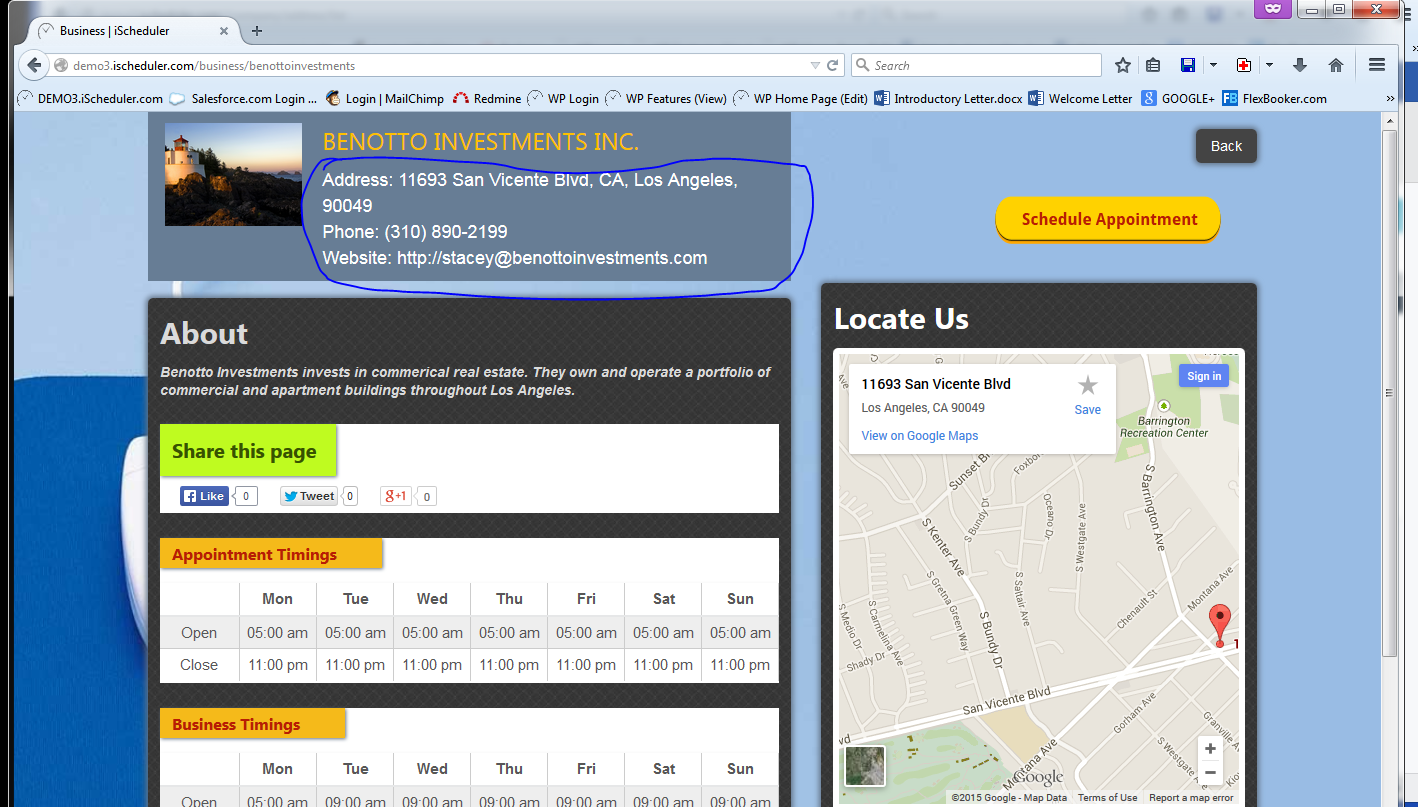
Task: Open the Welcome Letter bookmark
Action: coord(1081,98)
